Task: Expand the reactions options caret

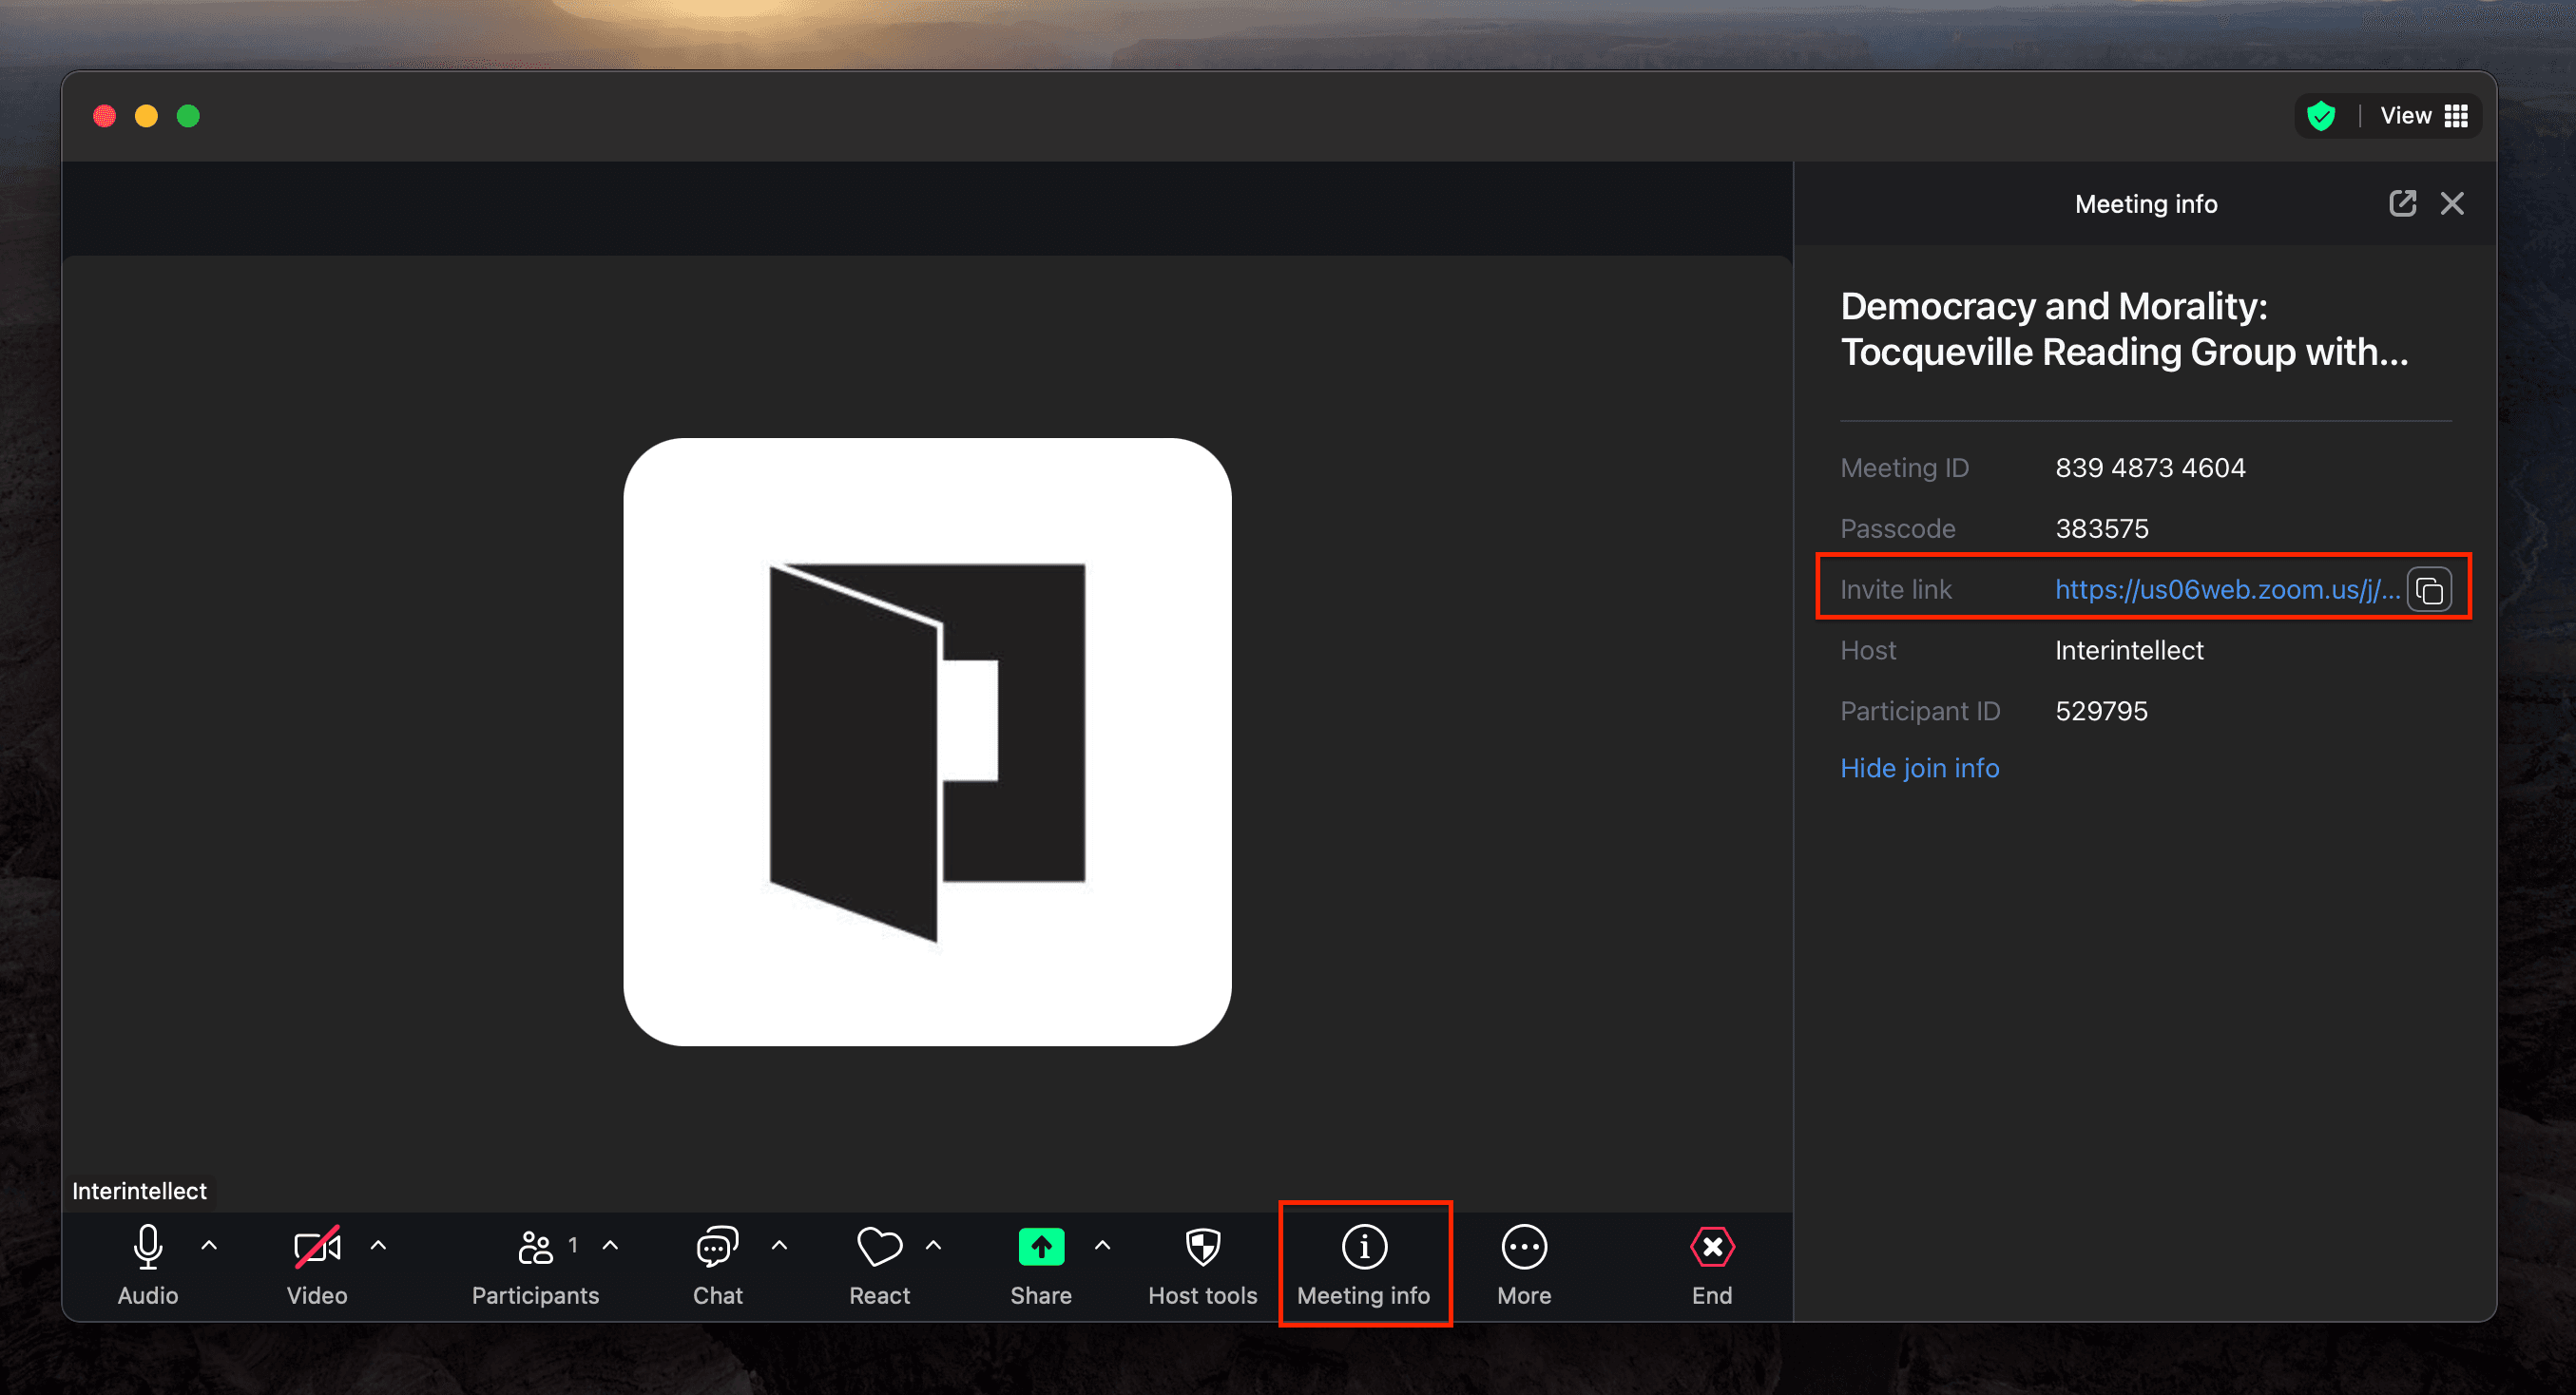Action: coord(933,1246)
